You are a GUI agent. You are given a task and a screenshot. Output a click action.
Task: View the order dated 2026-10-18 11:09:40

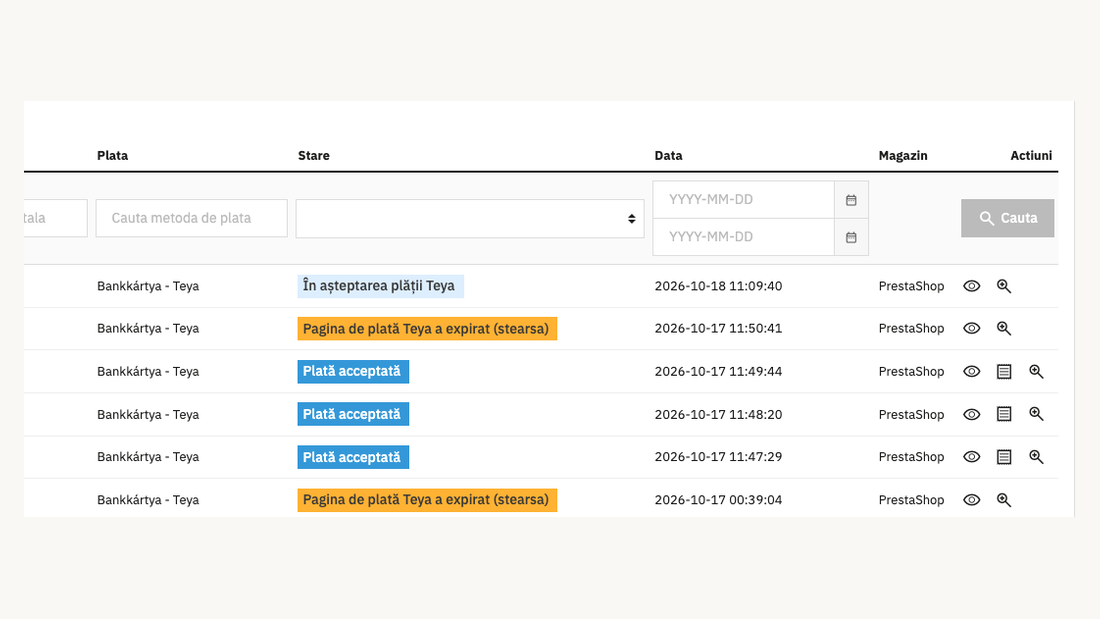[972, 286]
